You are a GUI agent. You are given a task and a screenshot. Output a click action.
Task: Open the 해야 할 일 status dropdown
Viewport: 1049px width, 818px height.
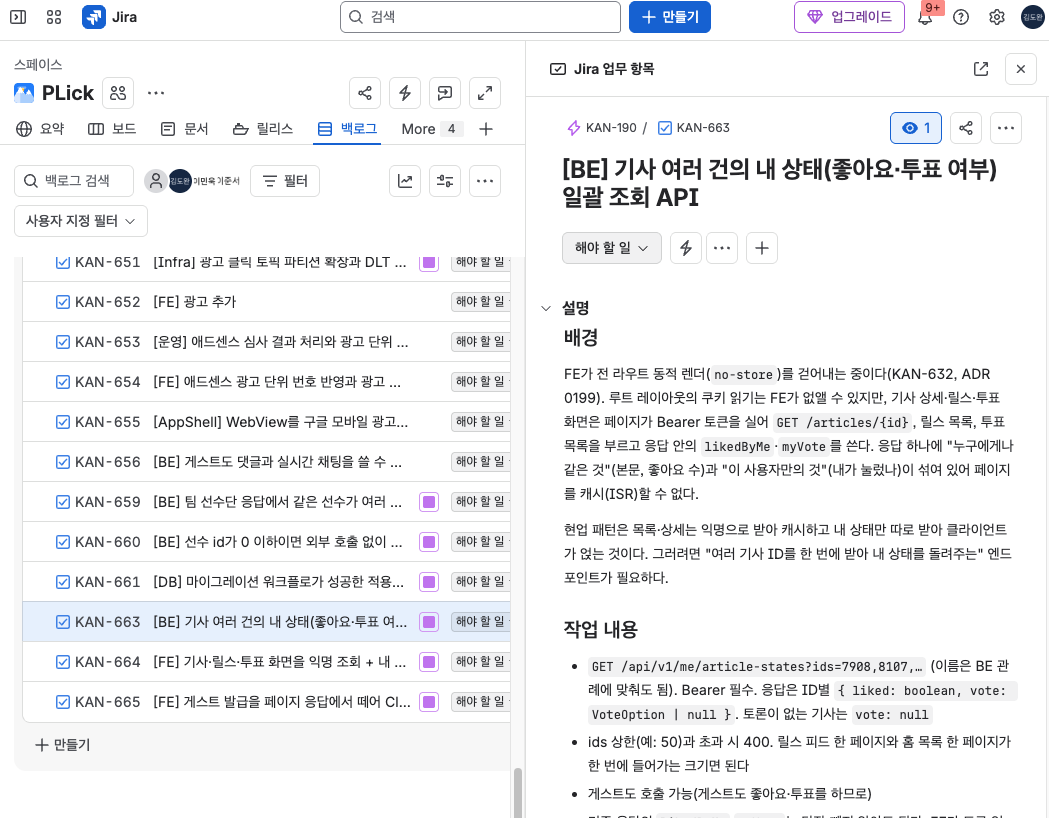(x=611, y=248)
